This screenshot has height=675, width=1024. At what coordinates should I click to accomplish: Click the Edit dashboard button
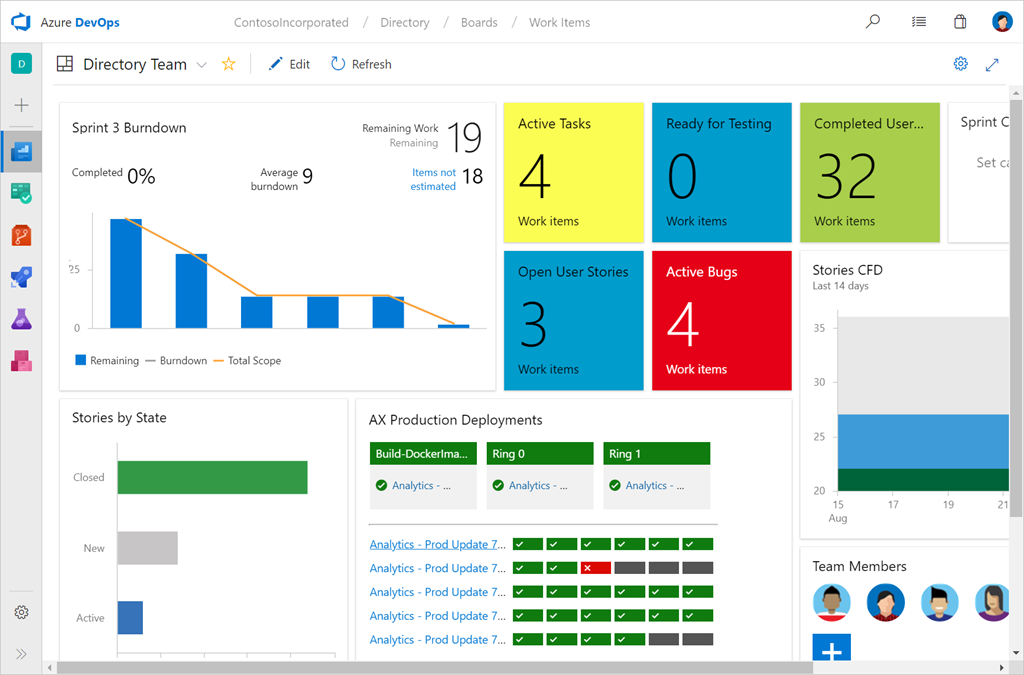pyautogui.click(x=289, y=64)
